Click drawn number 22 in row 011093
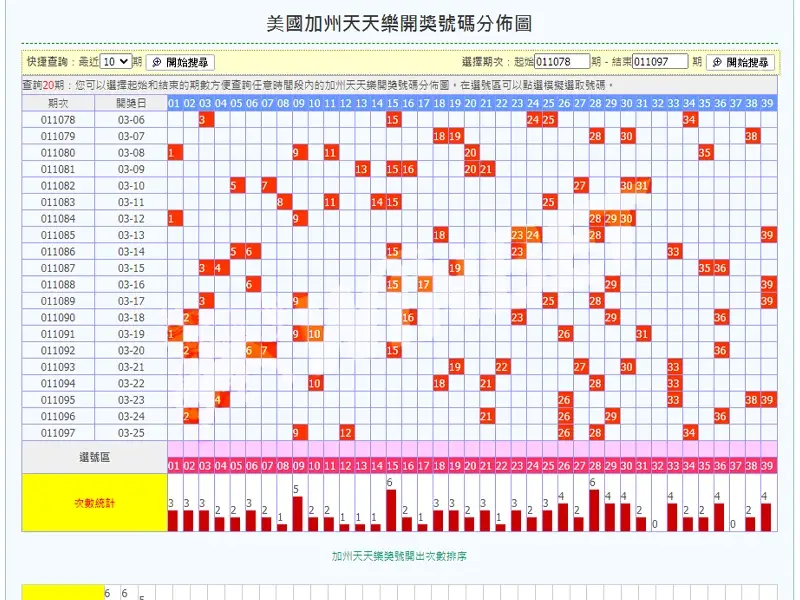Image resolution: width=800 pixels, height=600 pixels. 503,367
